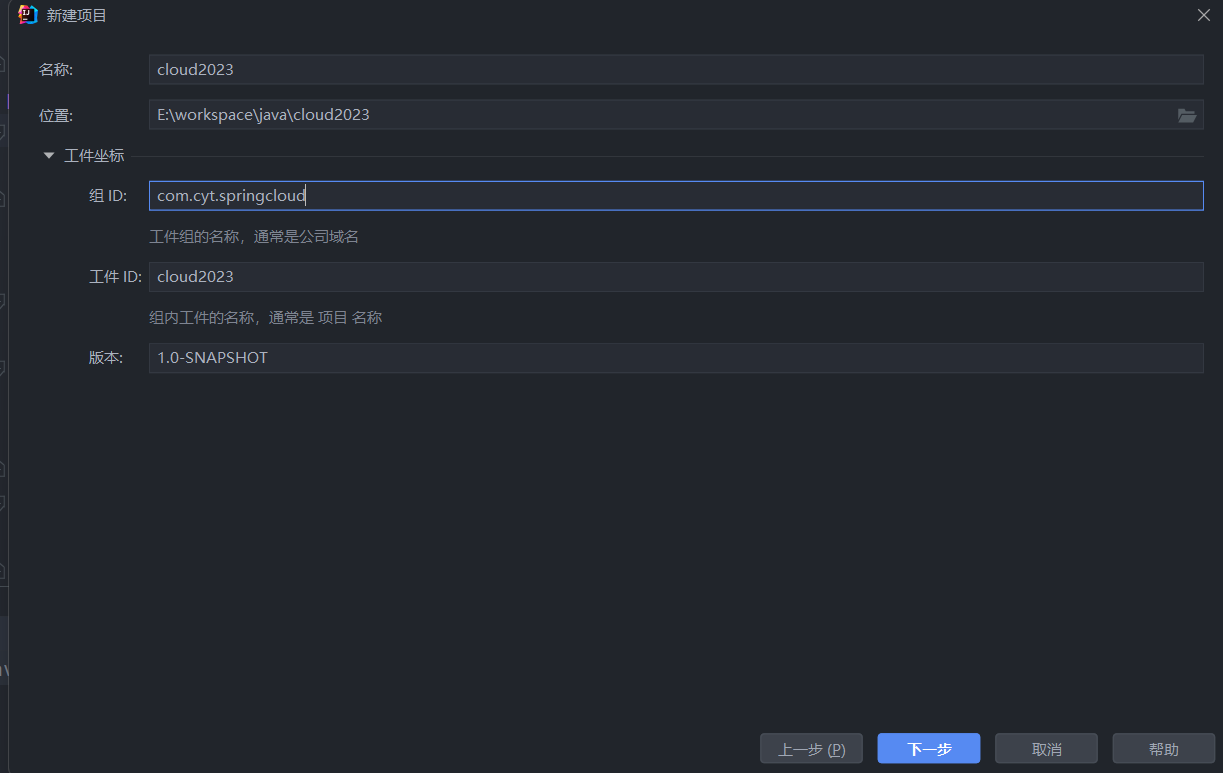Click the 版本 field showing 1.0-SNAPSHOT
Viewport: 1223px width, 773px height.
(675, 358)
